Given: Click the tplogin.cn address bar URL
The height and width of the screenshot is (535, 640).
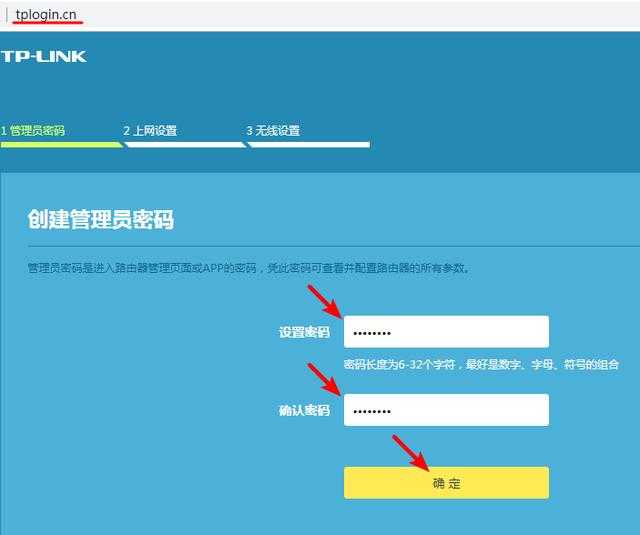Looking at the screenshot, I should (x=46, y=12).
